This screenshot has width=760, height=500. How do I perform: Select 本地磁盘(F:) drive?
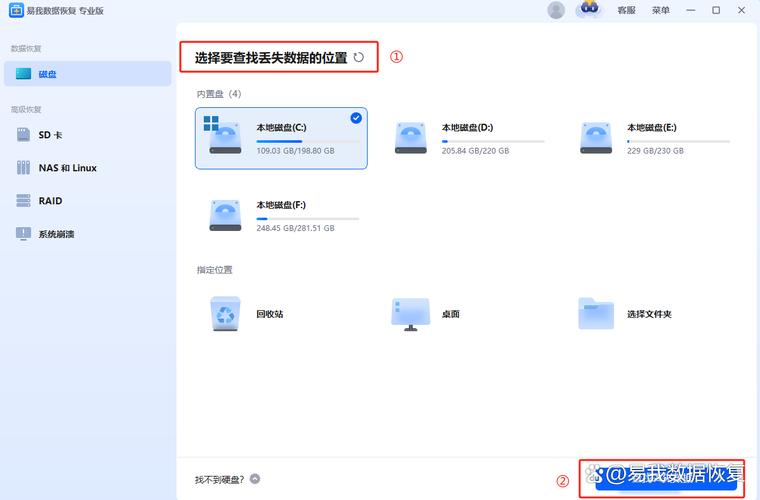pyautogui.click(x=281, y=216)
